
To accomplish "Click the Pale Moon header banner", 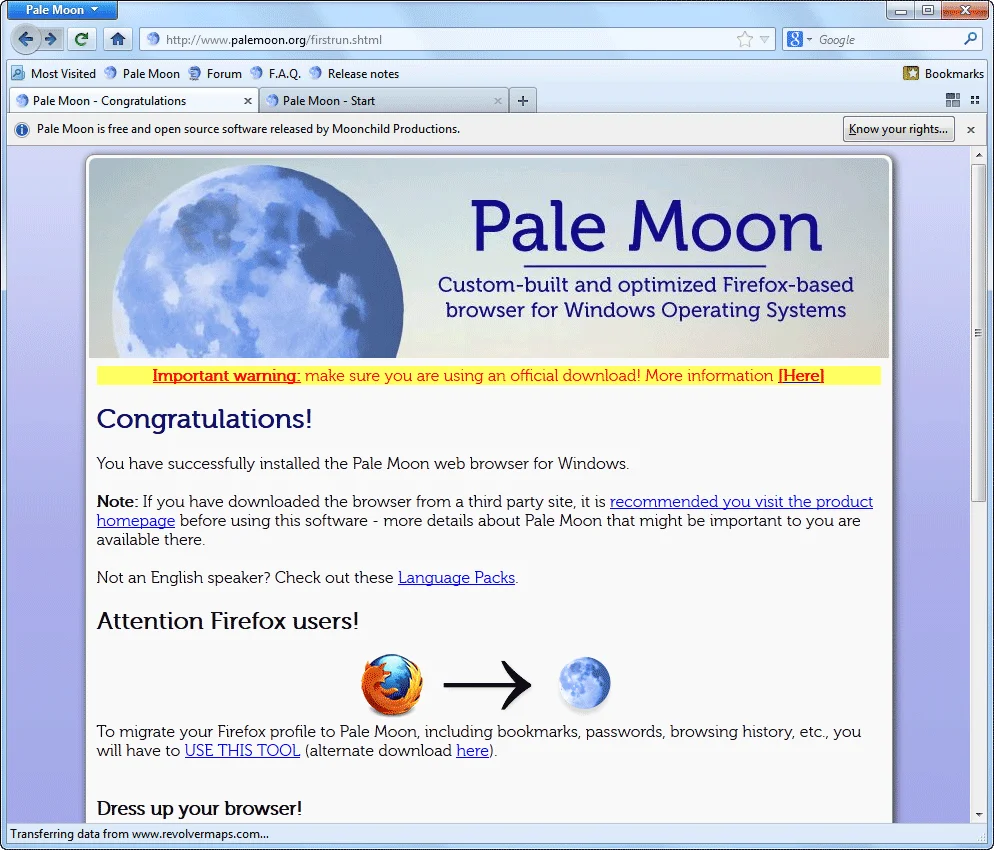I will pos(489,258).
